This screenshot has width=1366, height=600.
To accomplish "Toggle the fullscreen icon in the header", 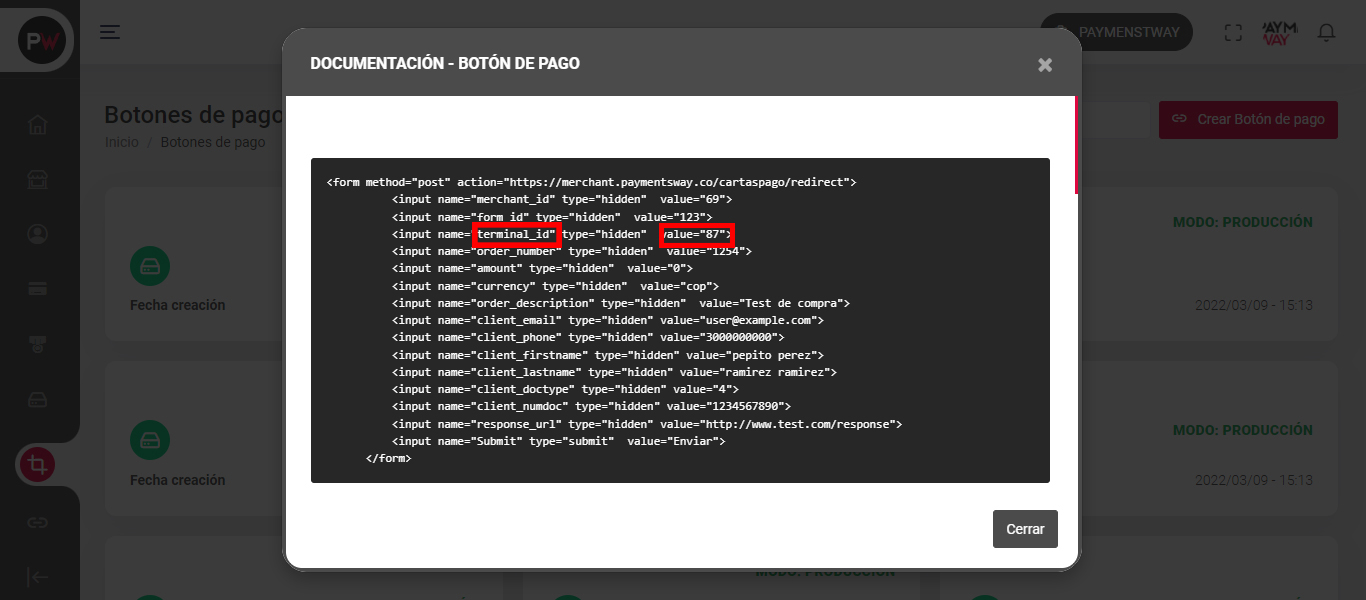I will 1233,32.
